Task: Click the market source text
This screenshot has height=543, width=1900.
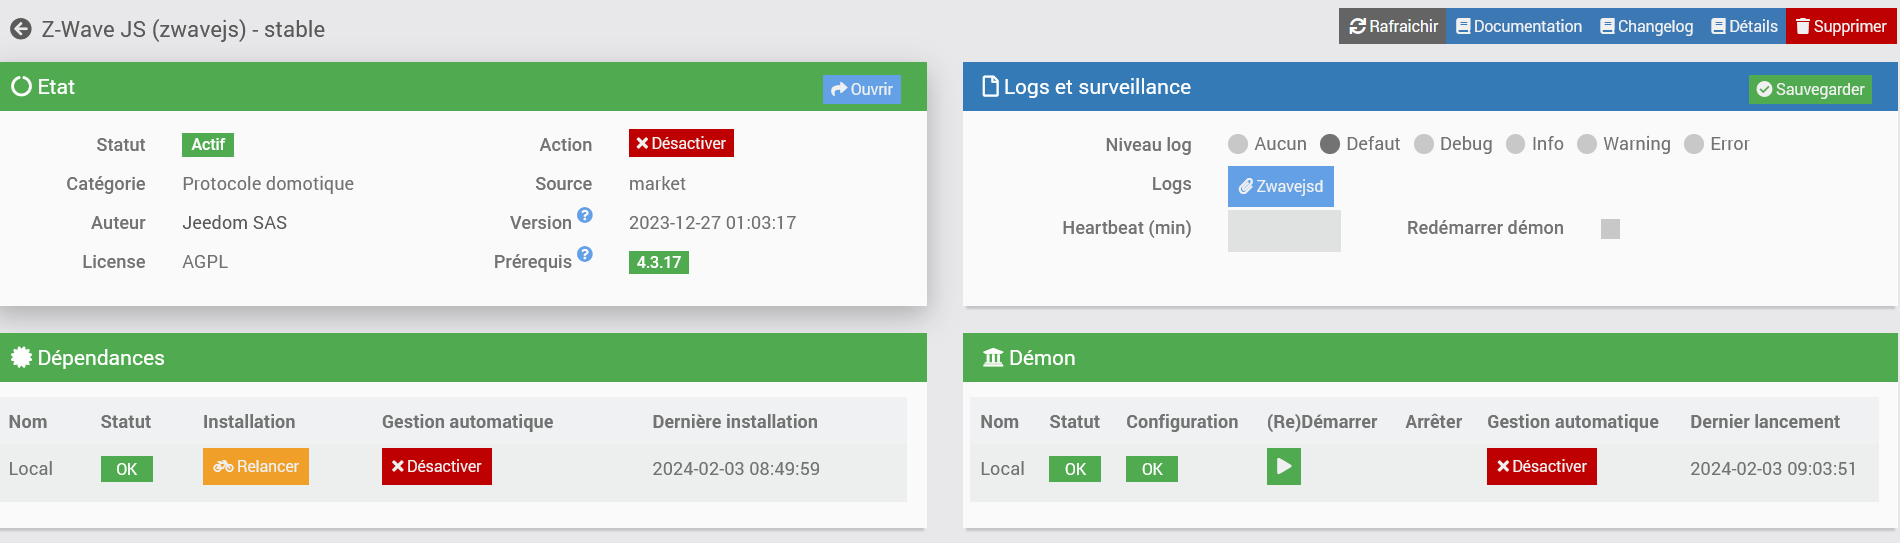Action: (x=657, y=184)
